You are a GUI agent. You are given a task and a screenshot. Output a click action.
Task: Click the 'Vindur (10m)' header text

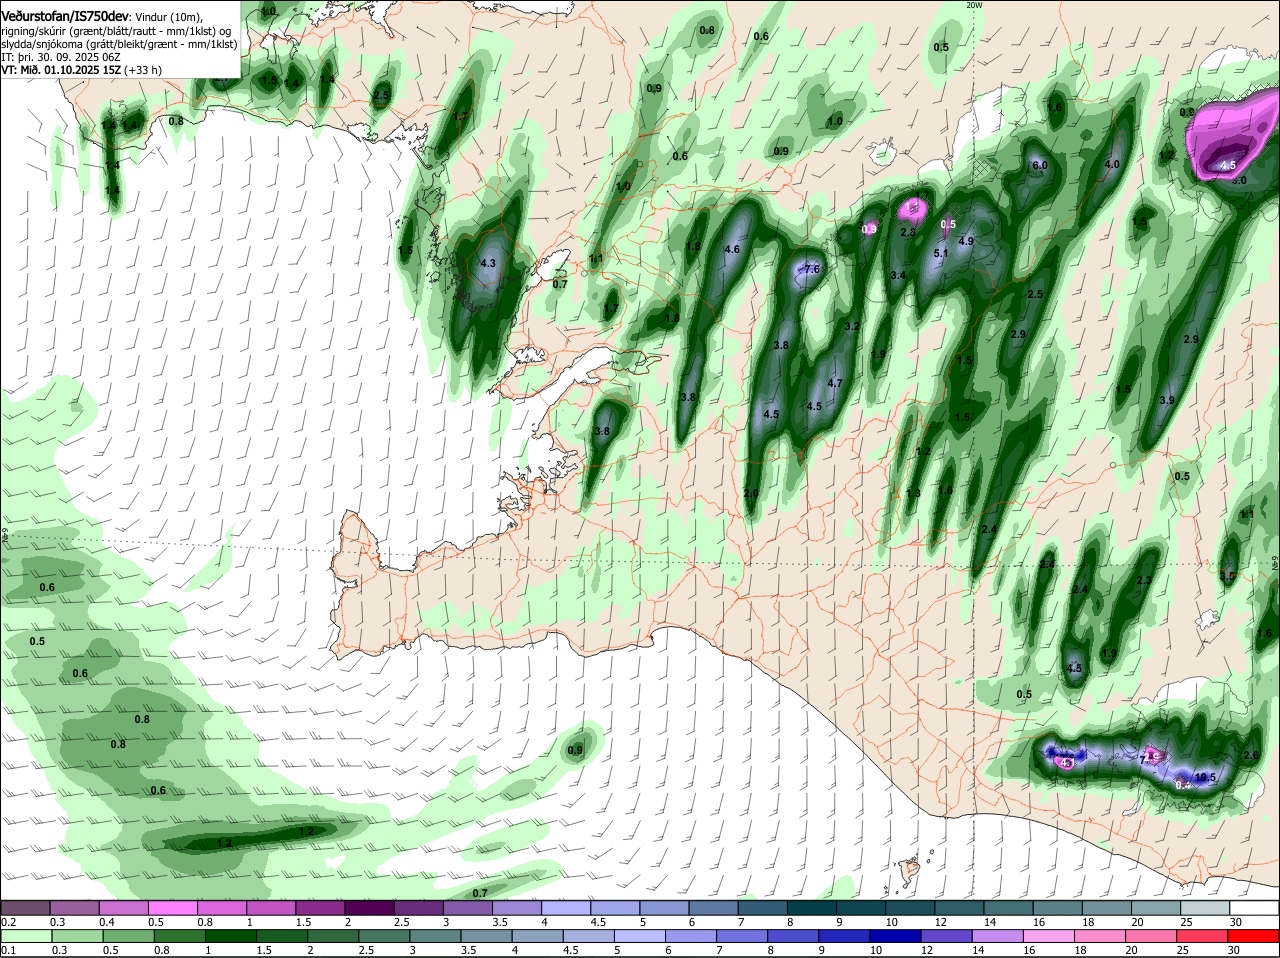(168, 18)
